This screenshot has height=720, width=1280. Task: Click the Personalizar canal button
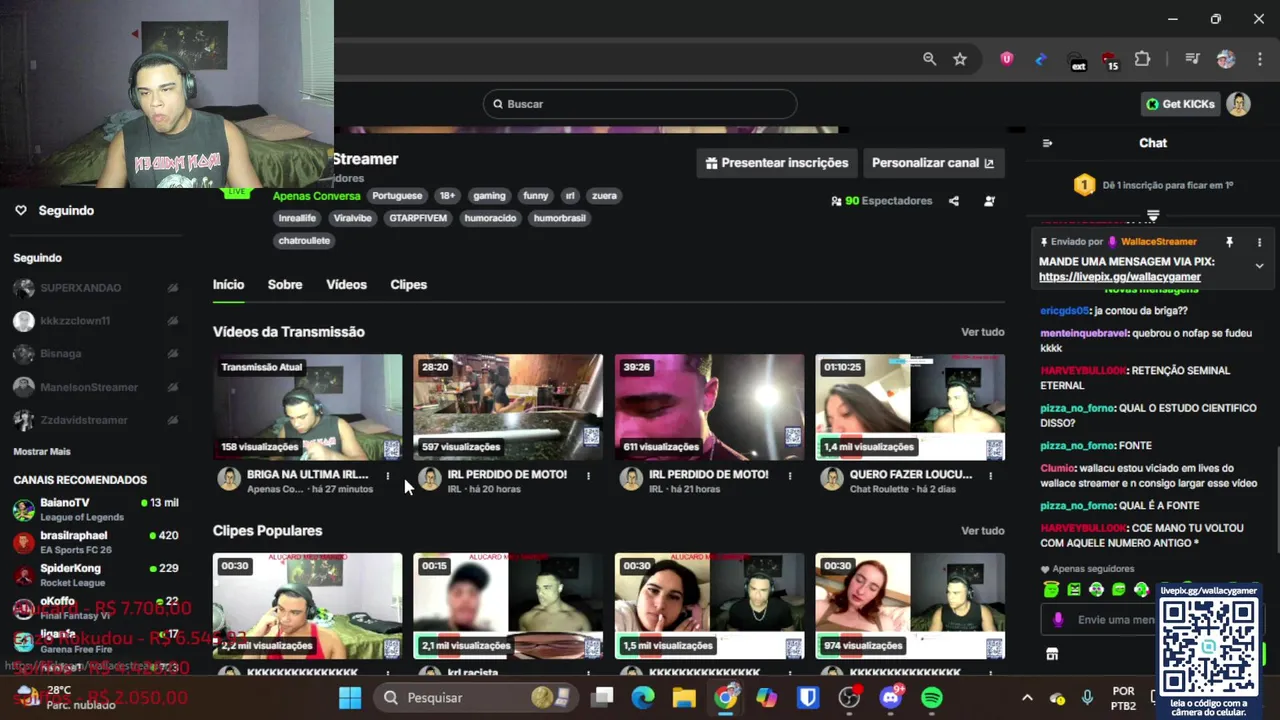click(x=933, y=163)
